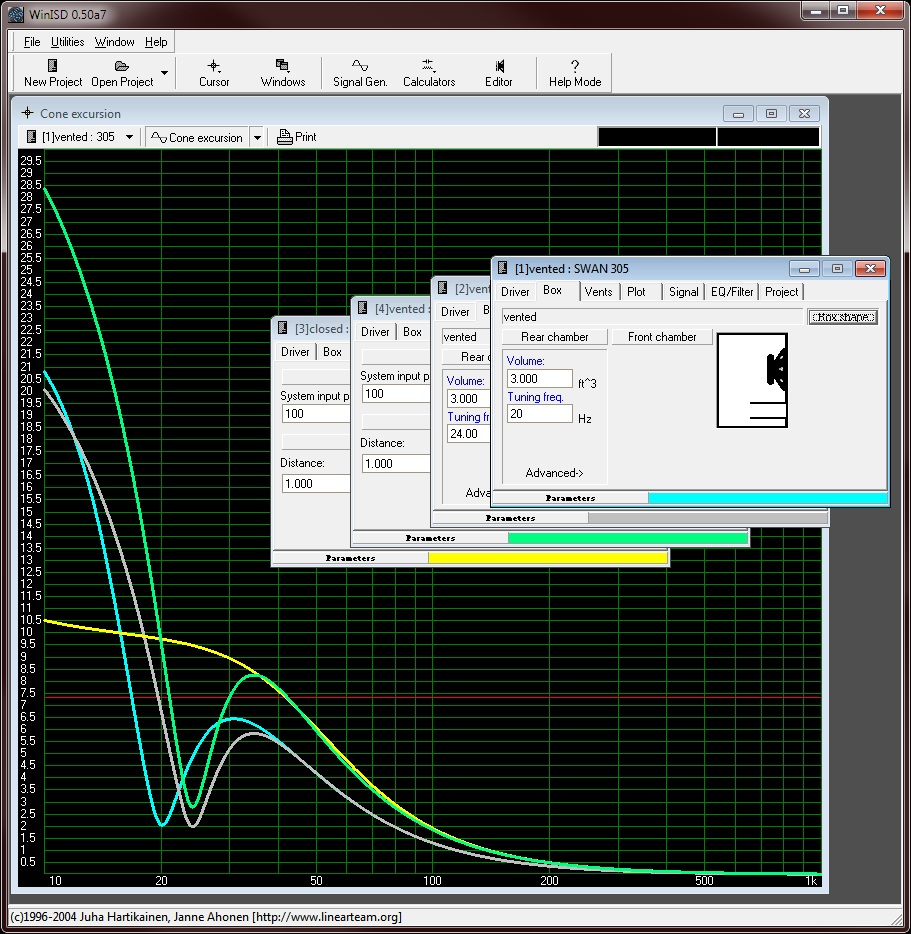911x934 pixels.
Task: Click the Front chamber button
Action: (662, 337)
